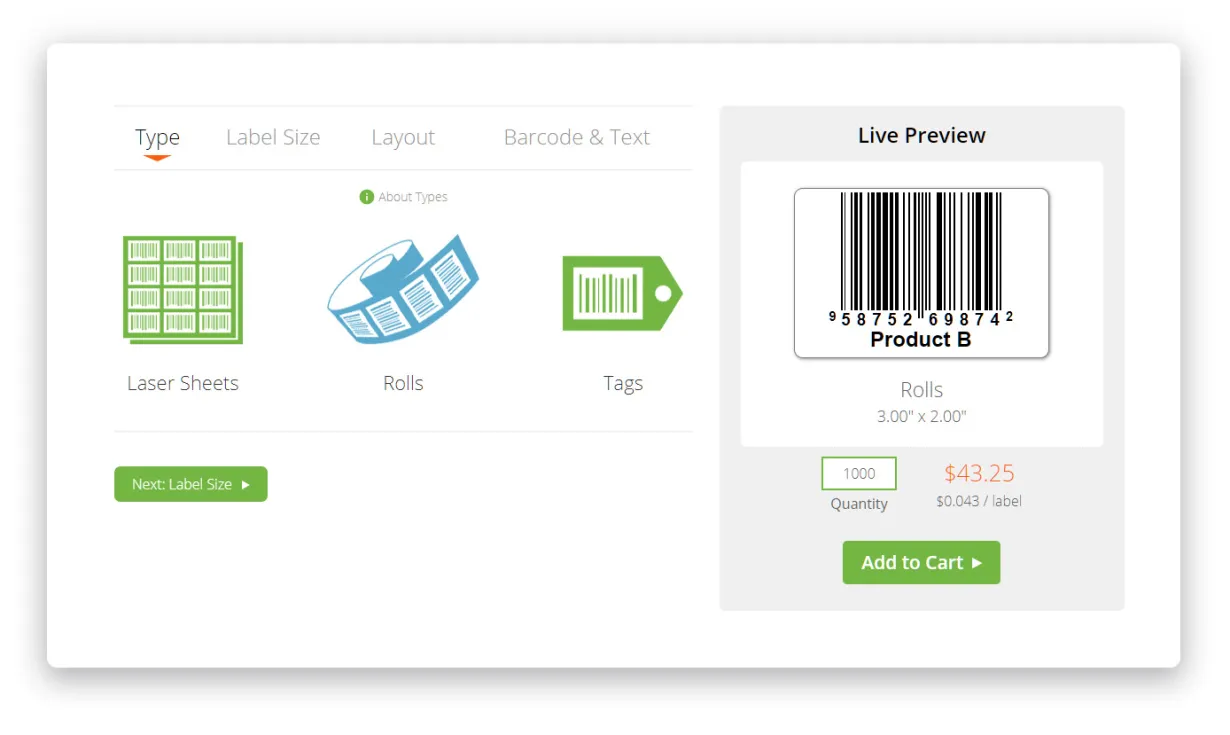
Task: Click the Rolls caption under the roll icon
Action: [x=403, y=383]
